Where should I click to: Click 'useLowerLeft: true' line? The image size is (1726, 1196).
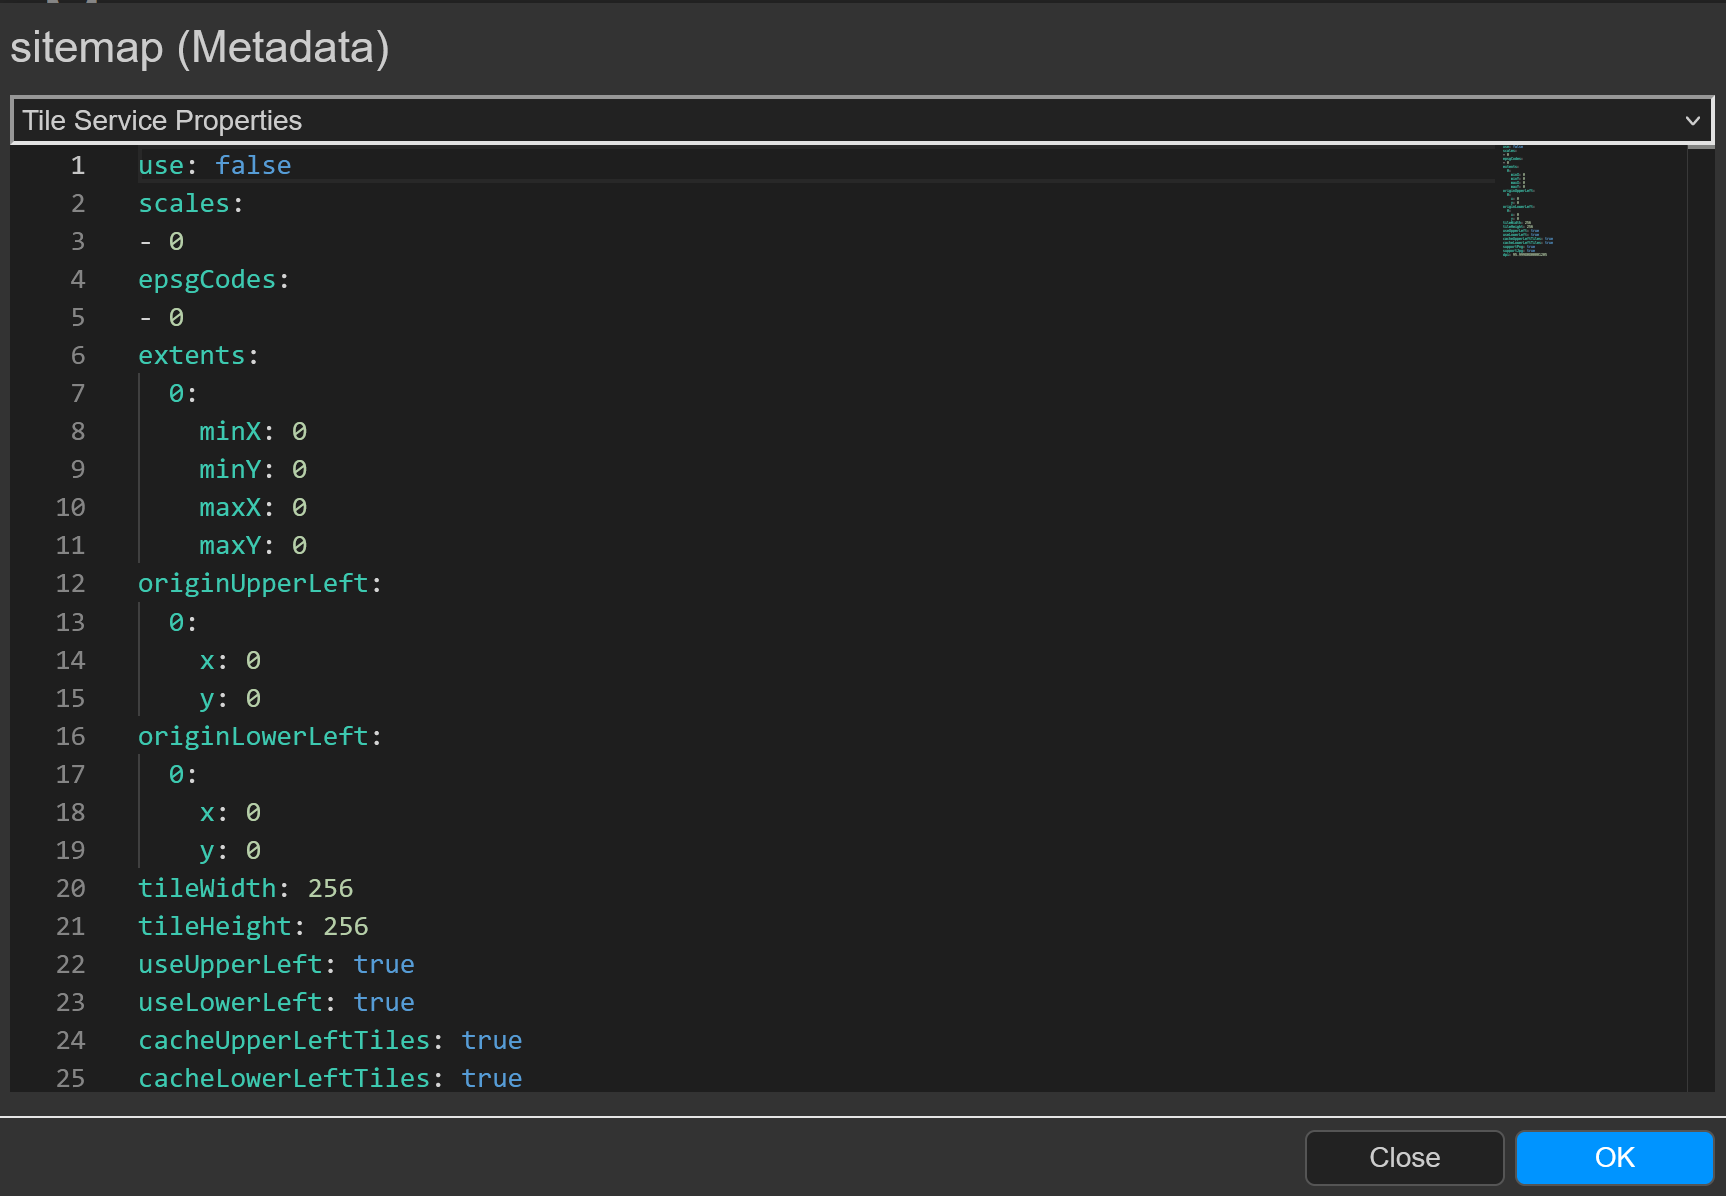pos(276,1002)
